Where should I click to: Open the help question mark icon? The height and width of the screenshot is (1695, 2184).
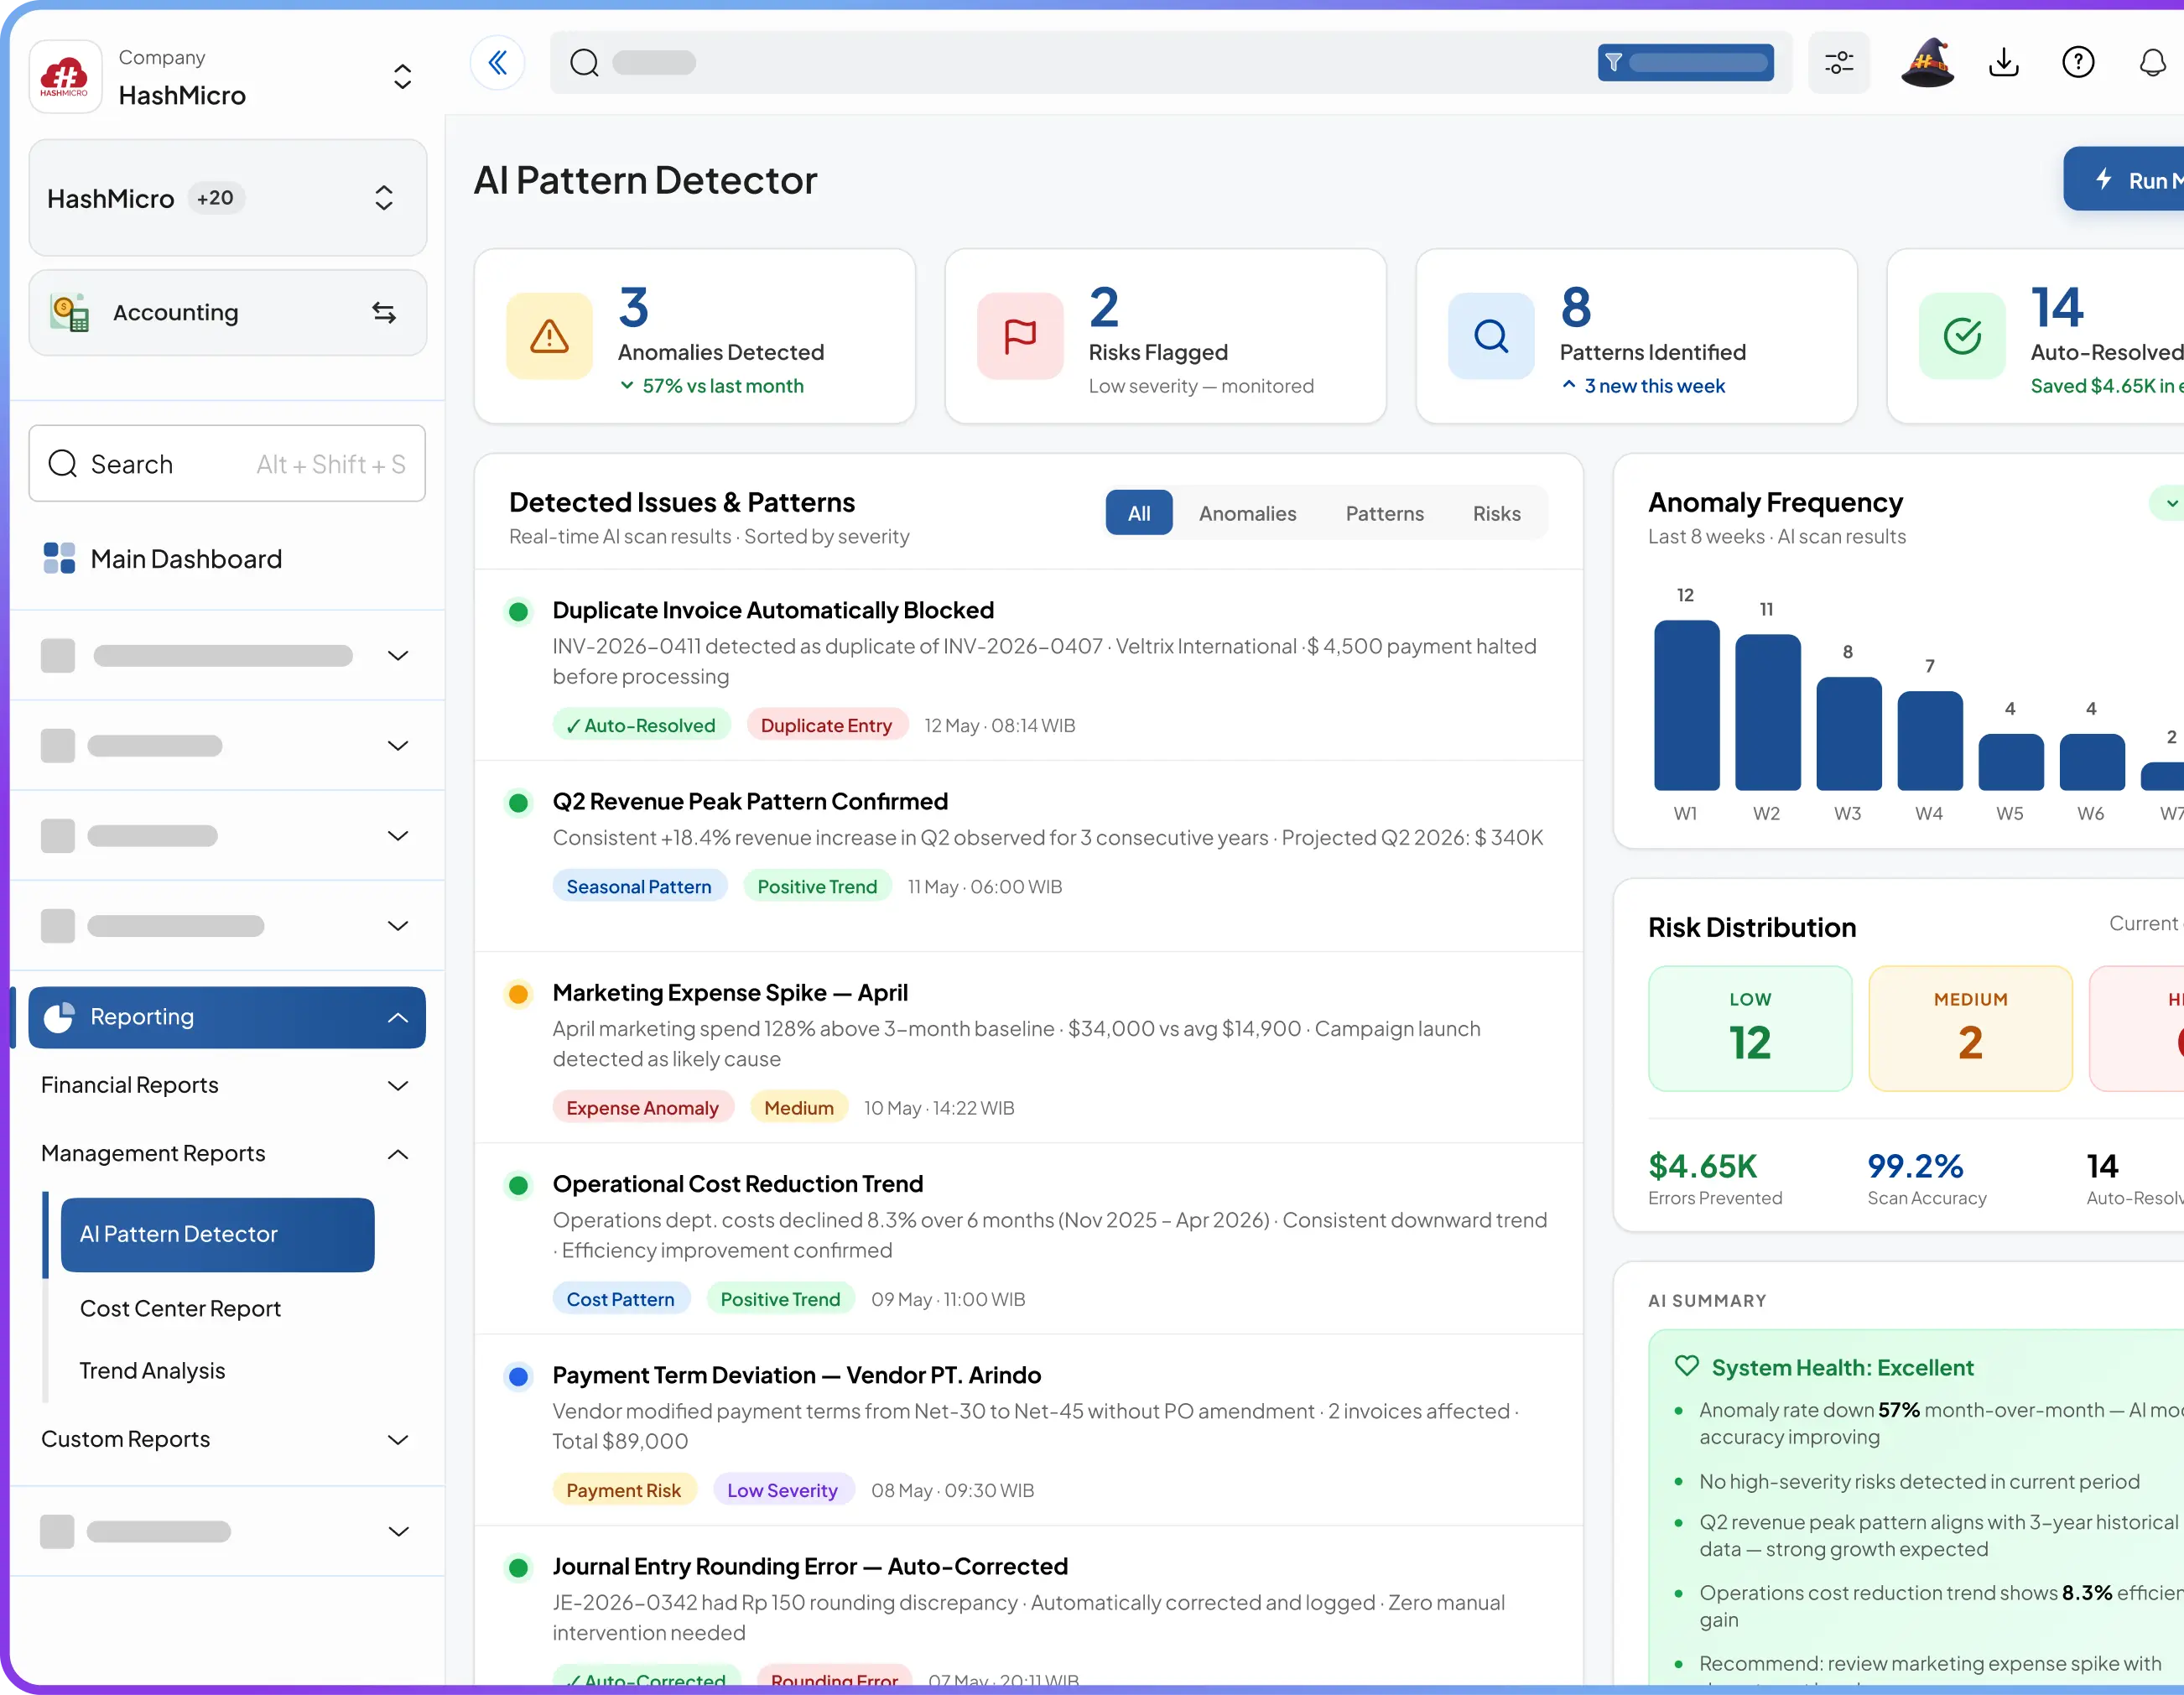(x=2078, y=63)
